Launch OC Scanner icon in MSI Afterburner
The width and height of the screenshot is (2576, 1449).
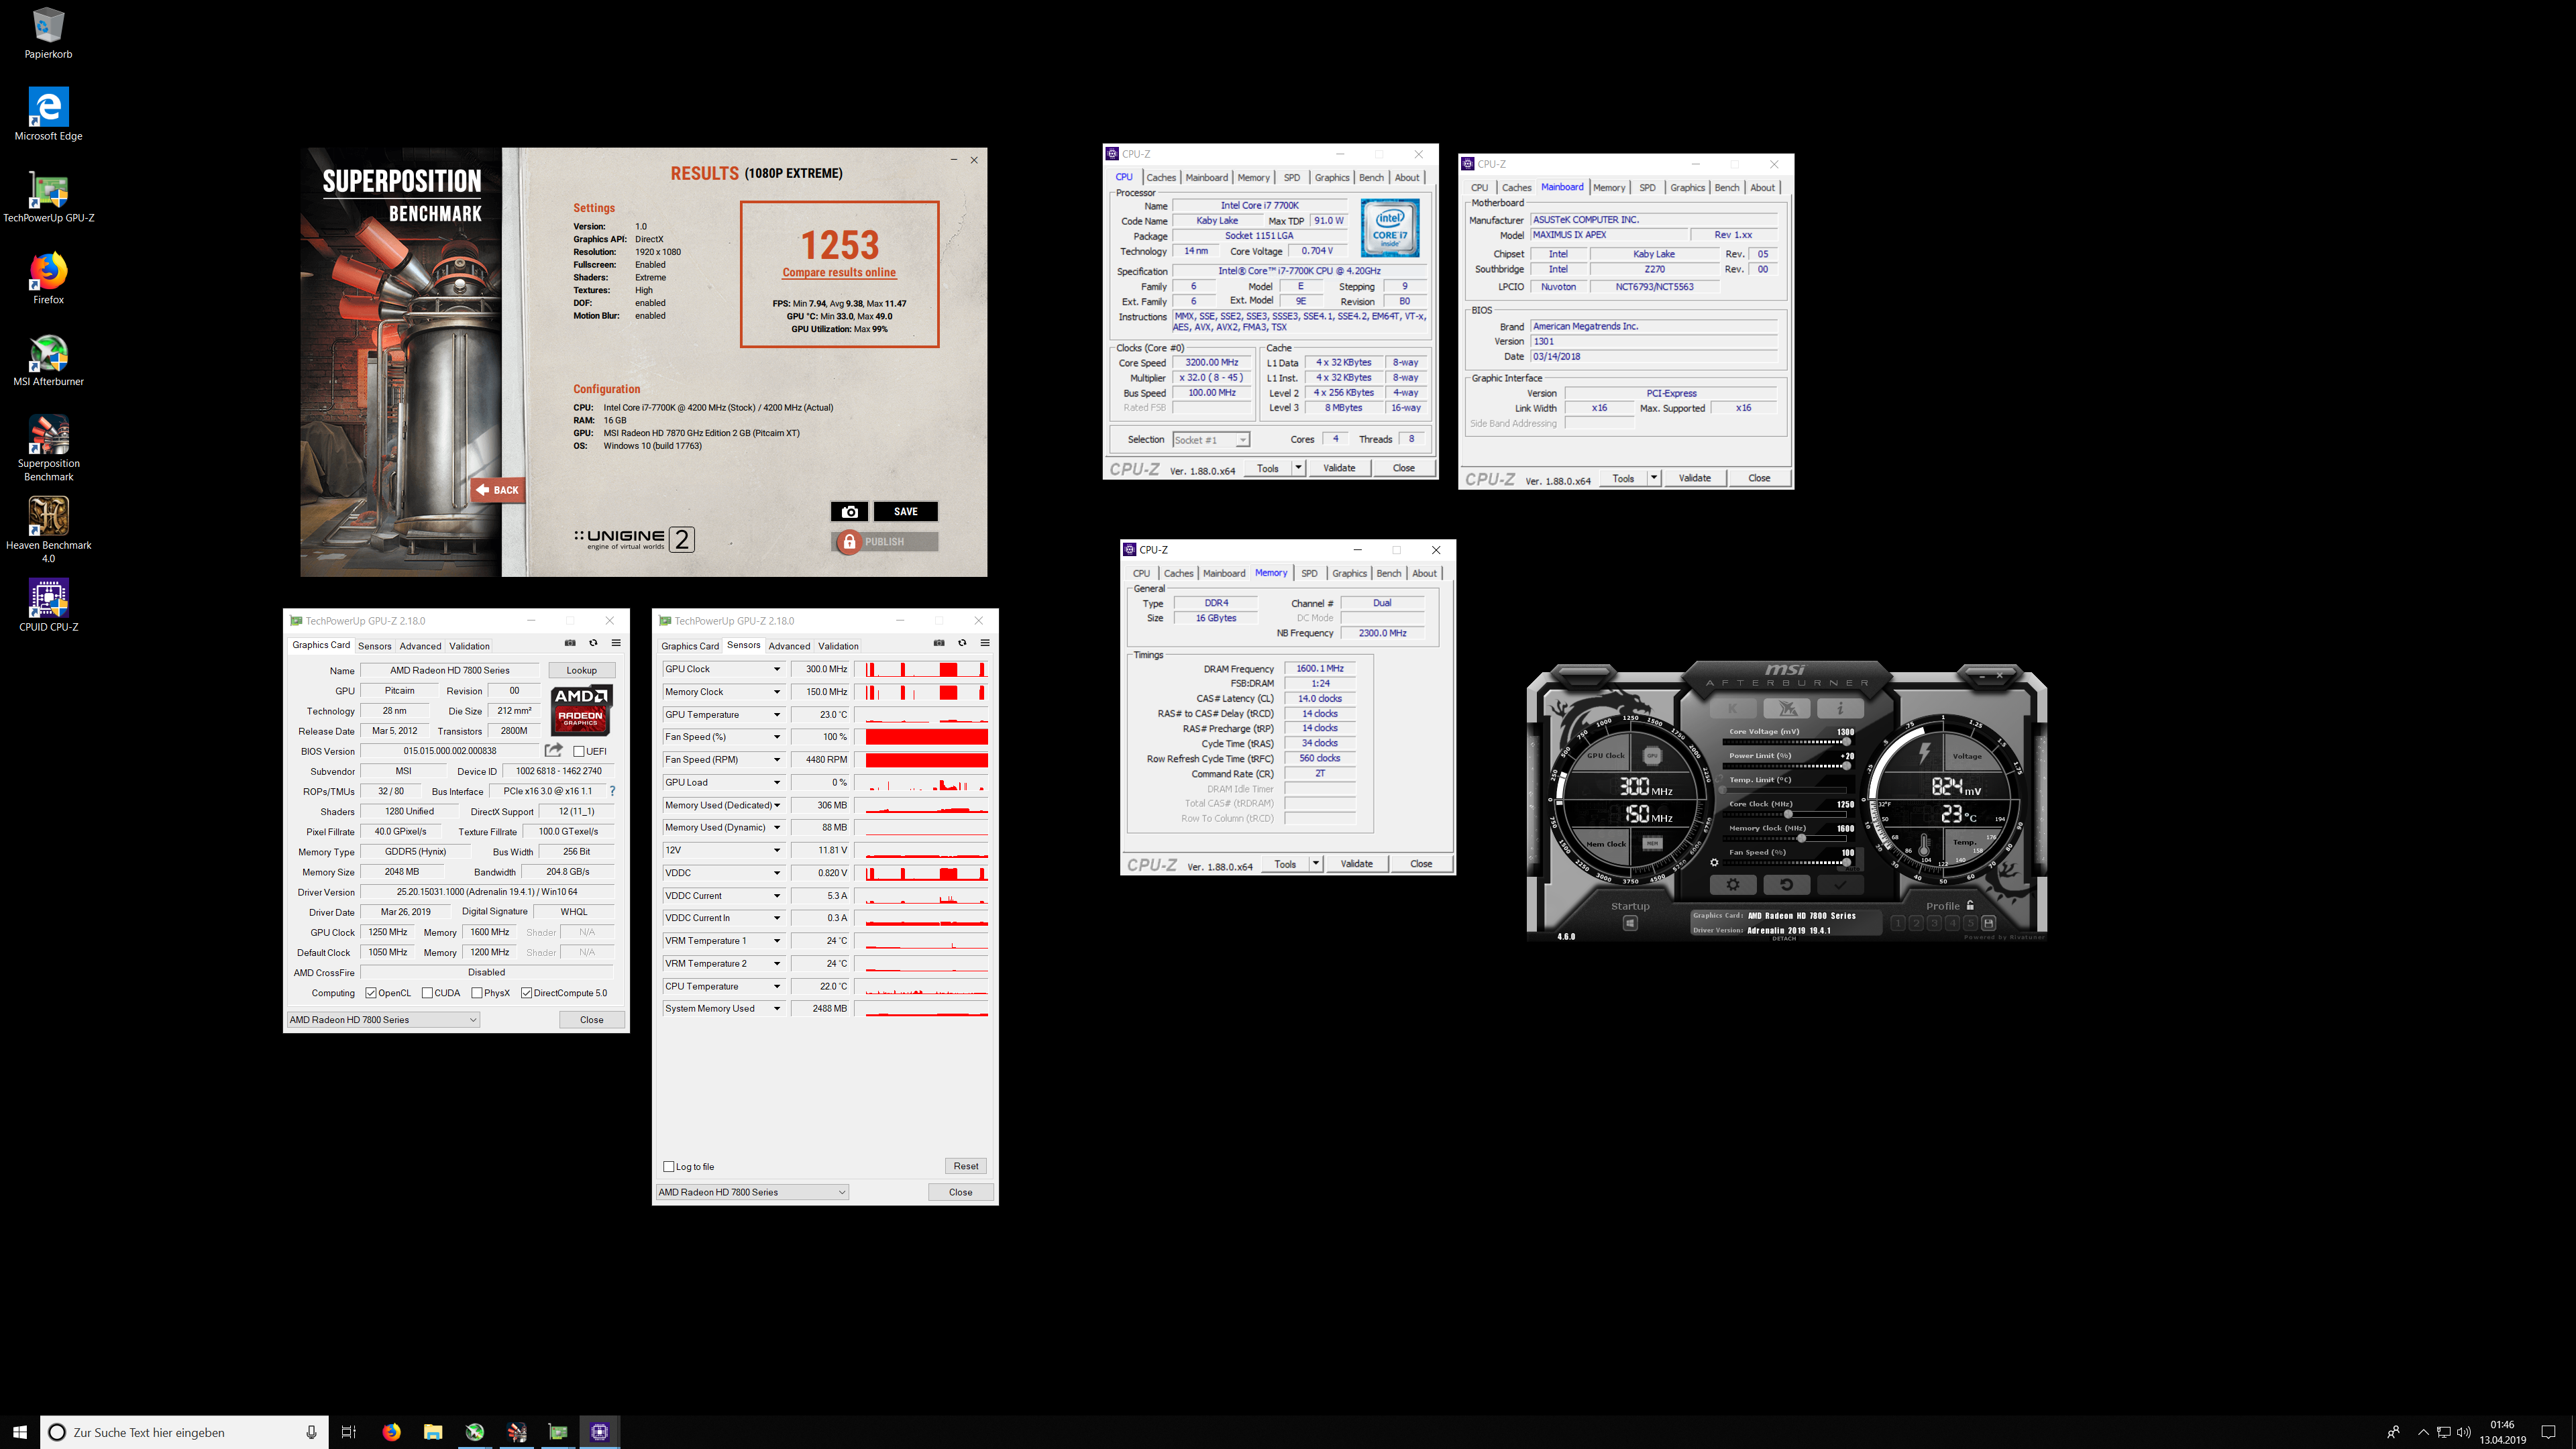coord(1788,709)
